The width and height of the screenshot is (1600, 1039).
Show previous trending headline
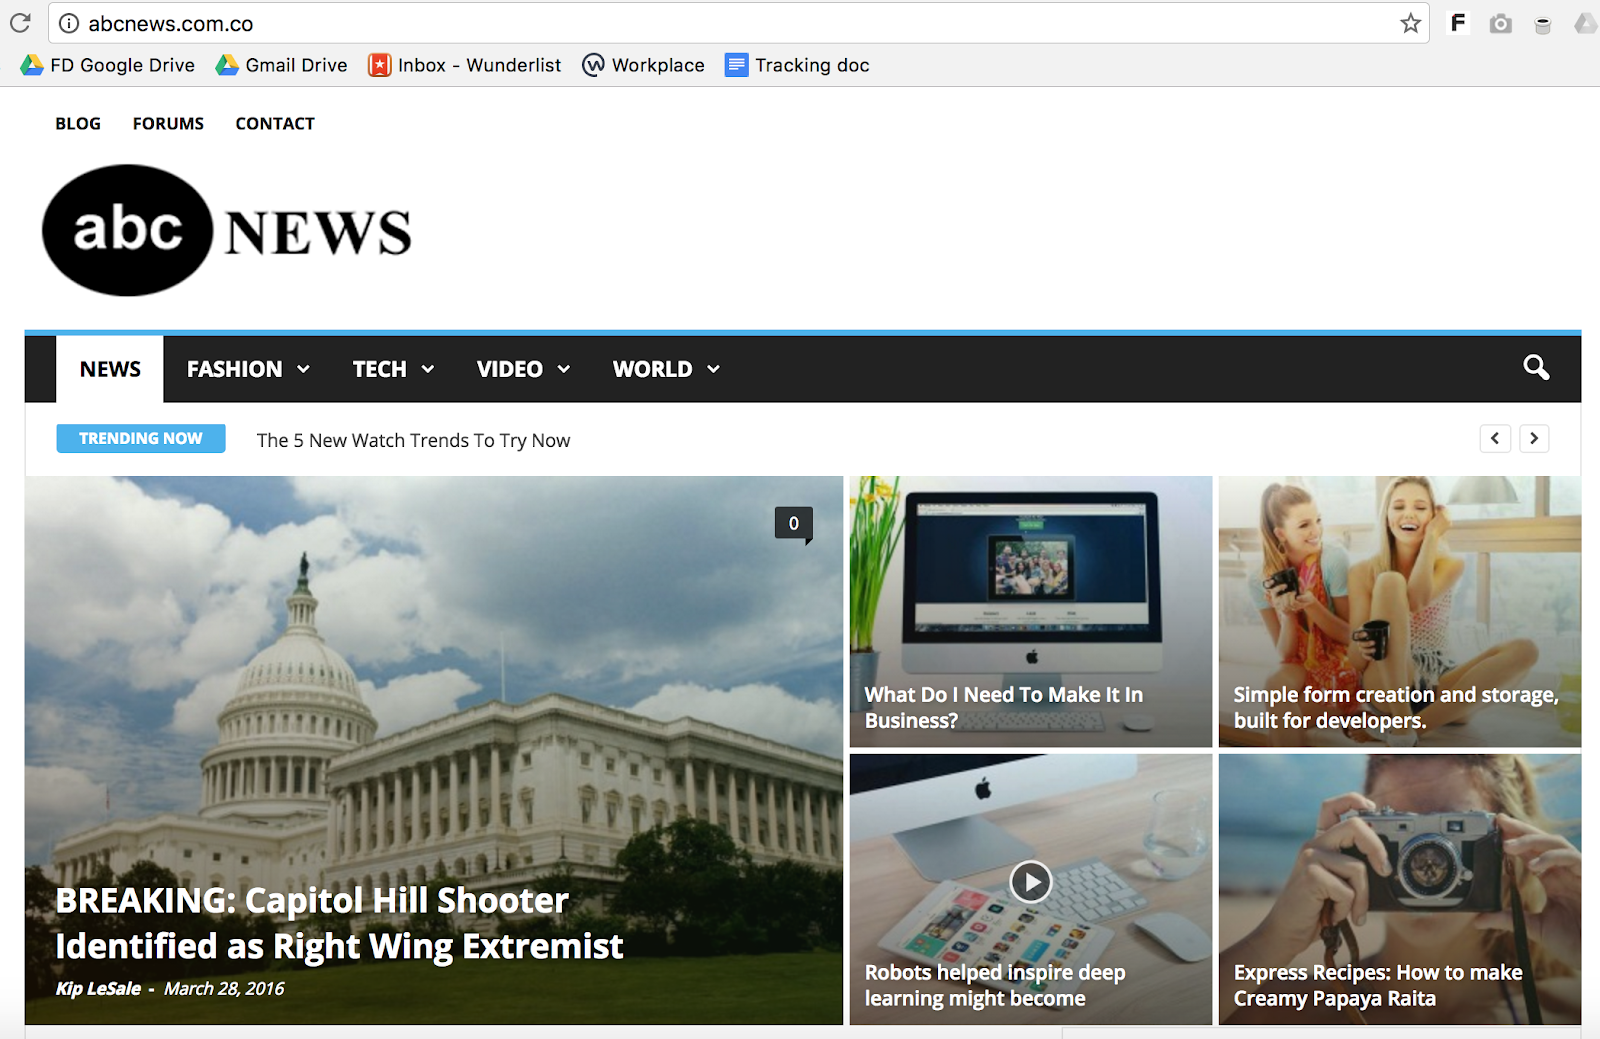click(1495, 438)
